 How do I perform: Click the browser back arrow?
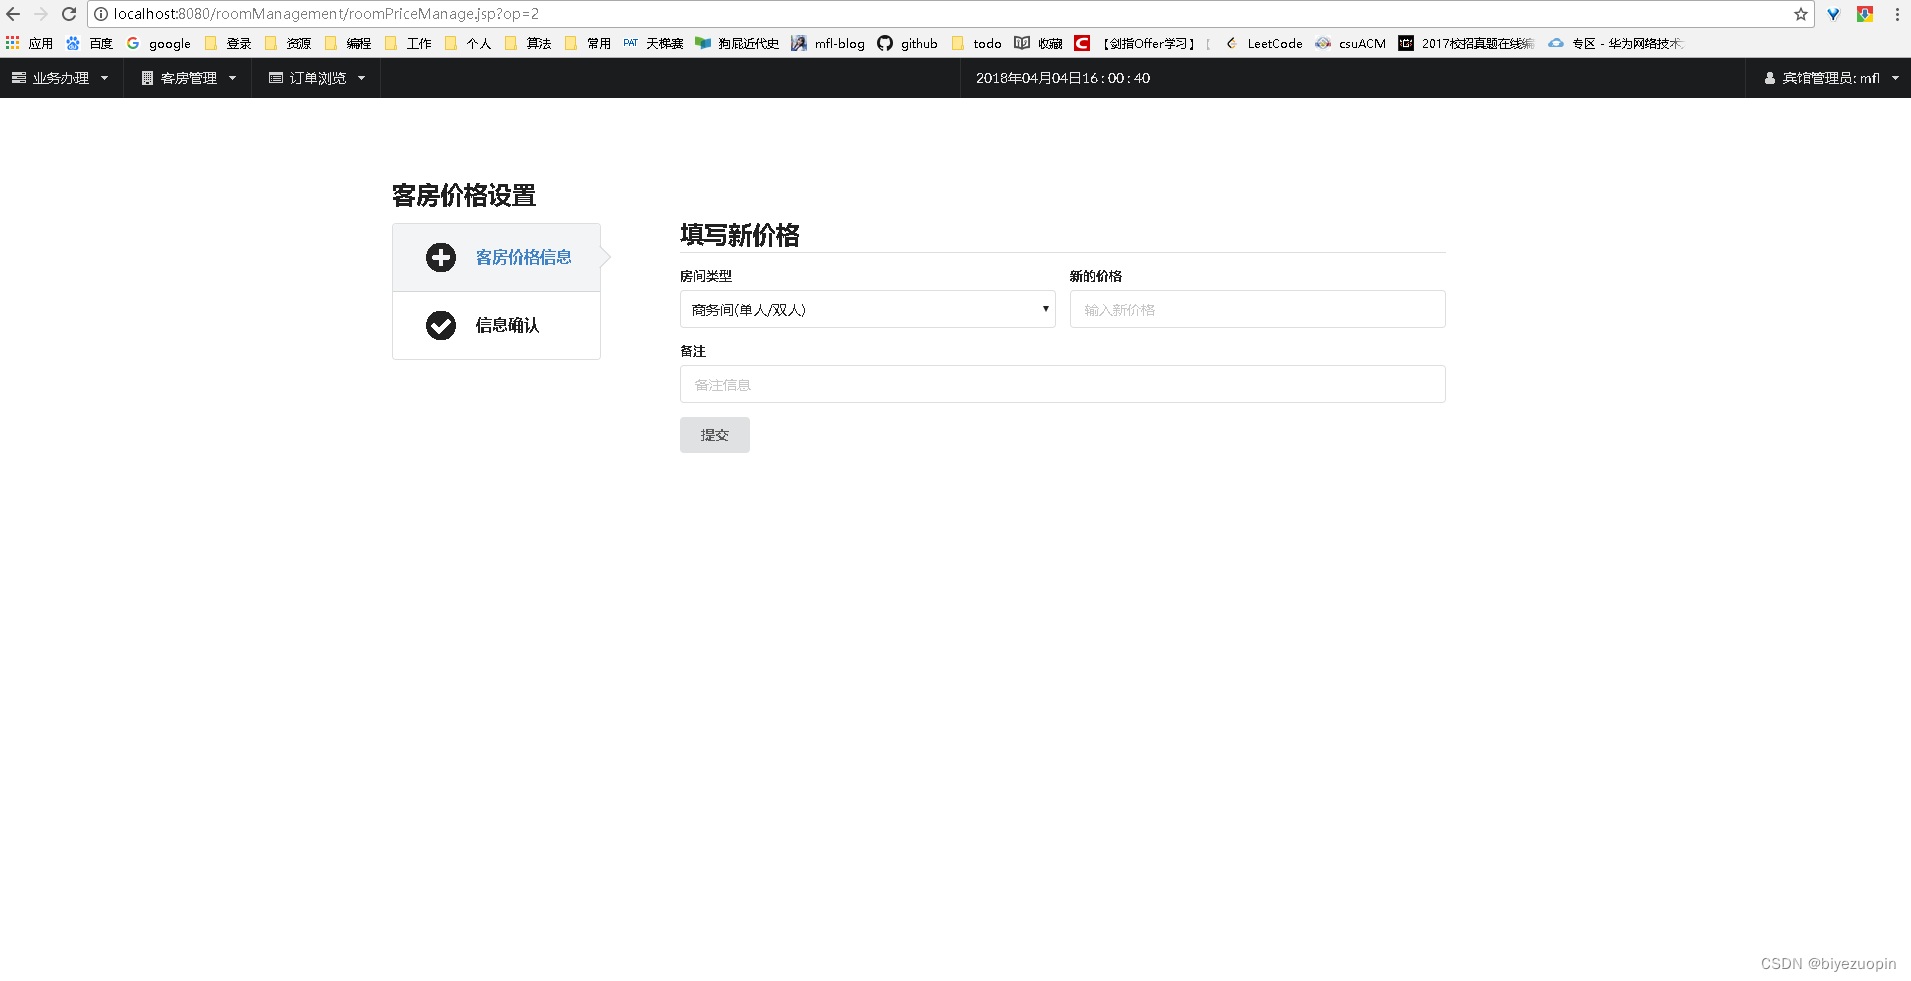pos(13,14)
